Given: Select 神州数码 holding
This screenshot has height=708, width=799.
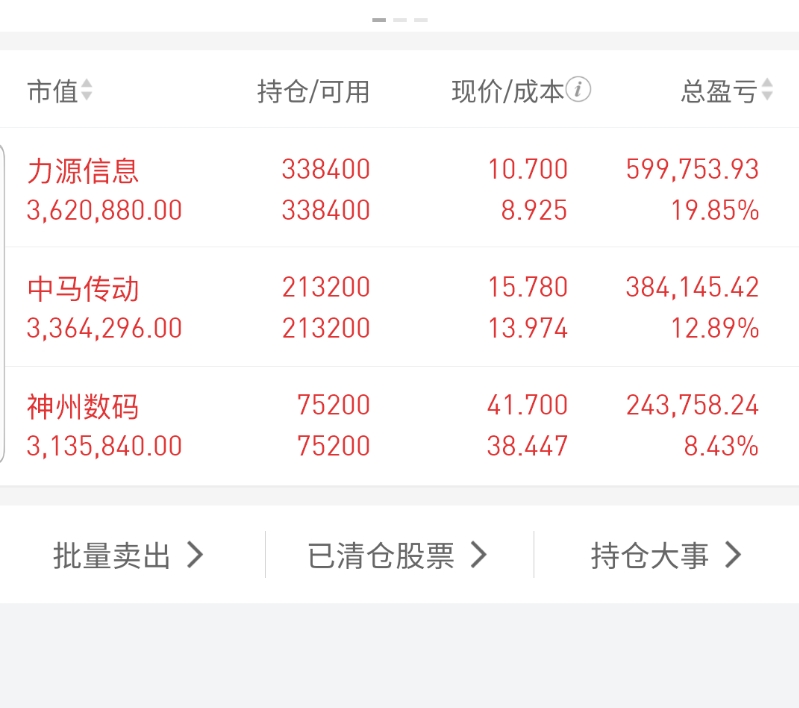Looking at the screenshot, I should pyautogui.click(x=83, y=408).
